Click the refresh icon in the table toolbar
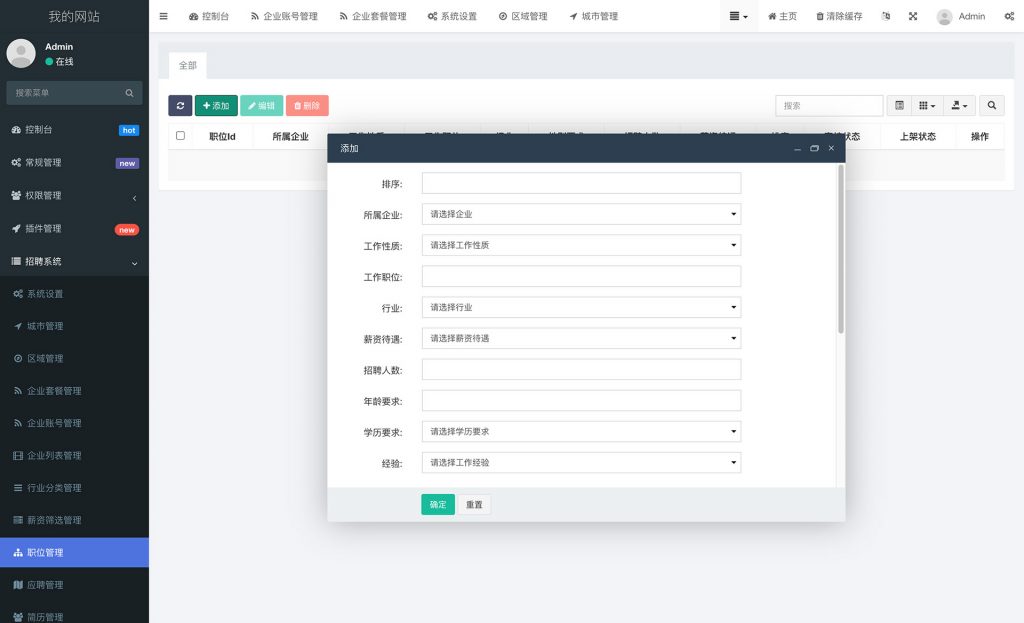 [180, 105]
